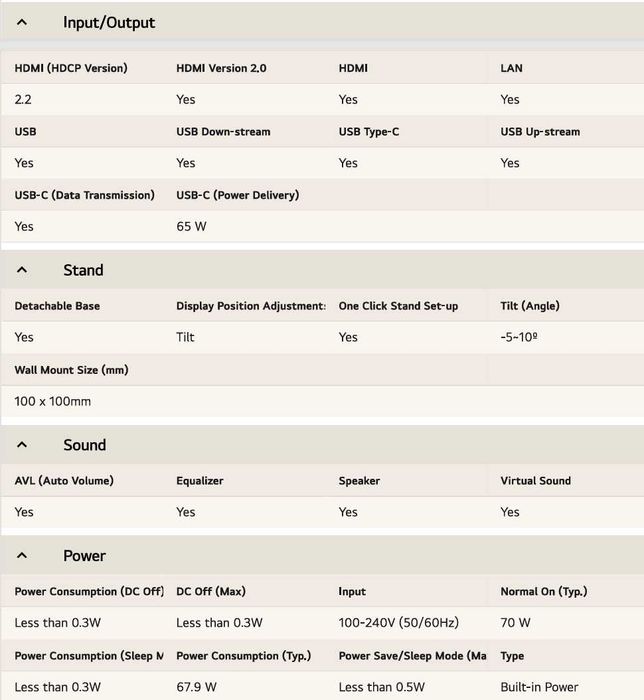Click the One Click Stand Set-up label

(x=398, y=306)
